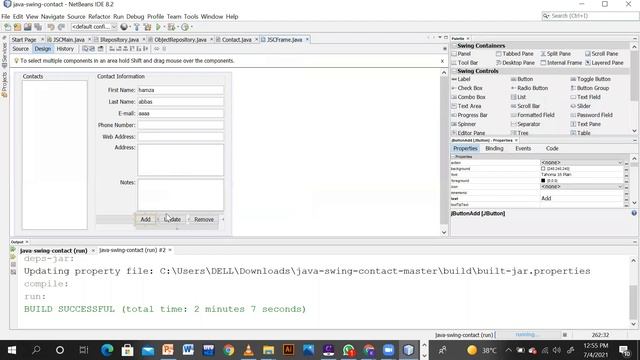Click the Debug Project toolbar icon
The width and height of the screenshot is (640, 360).
171,27
